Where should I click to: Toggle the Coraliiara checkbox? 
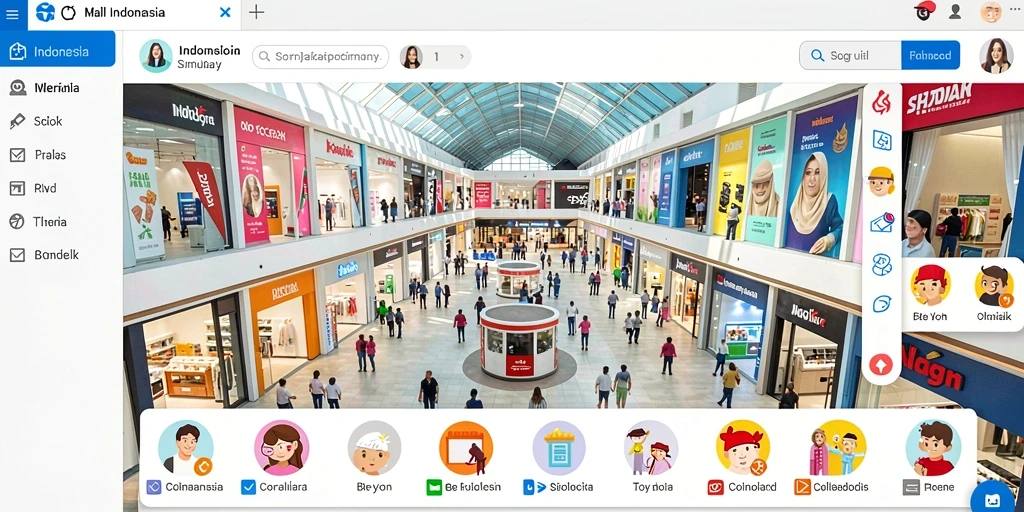click(248, 487)
